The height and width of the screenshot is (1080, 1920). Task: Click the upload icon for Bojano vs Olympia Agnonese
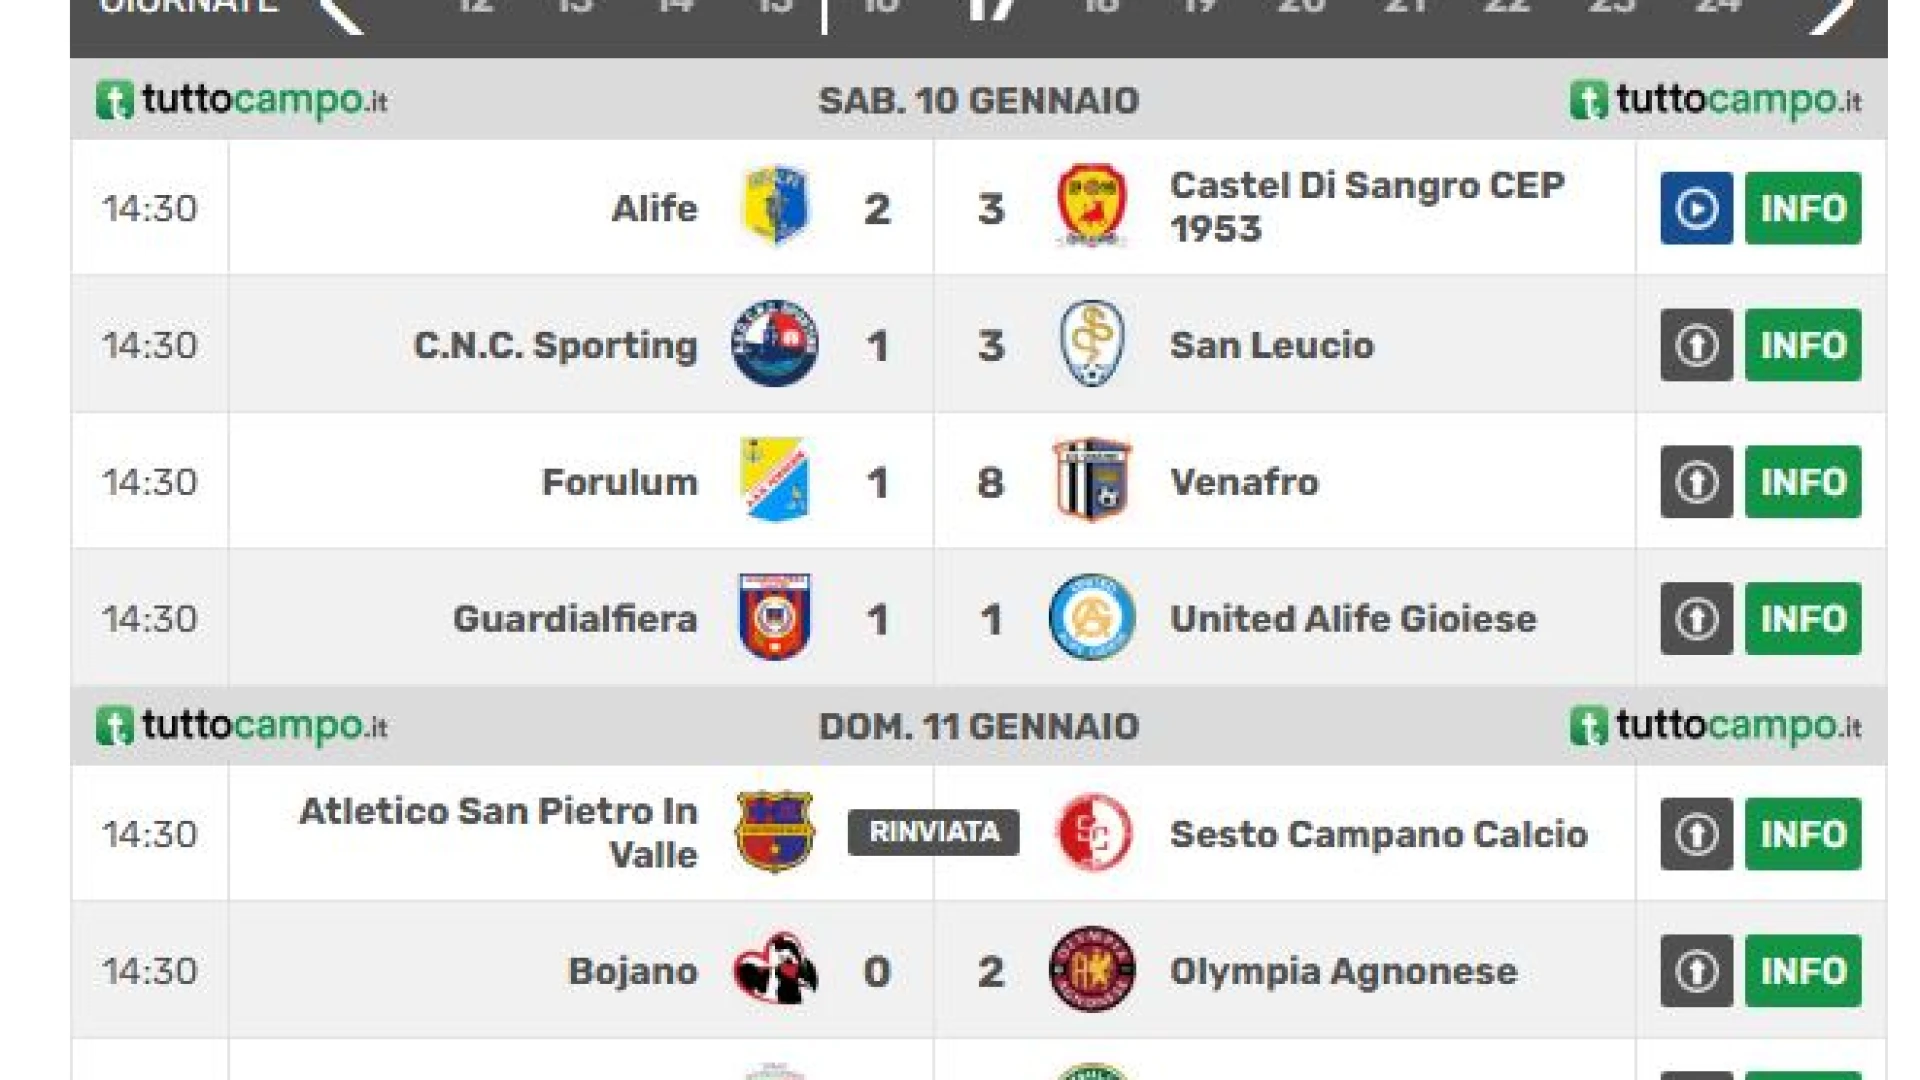coord(1696,971)
